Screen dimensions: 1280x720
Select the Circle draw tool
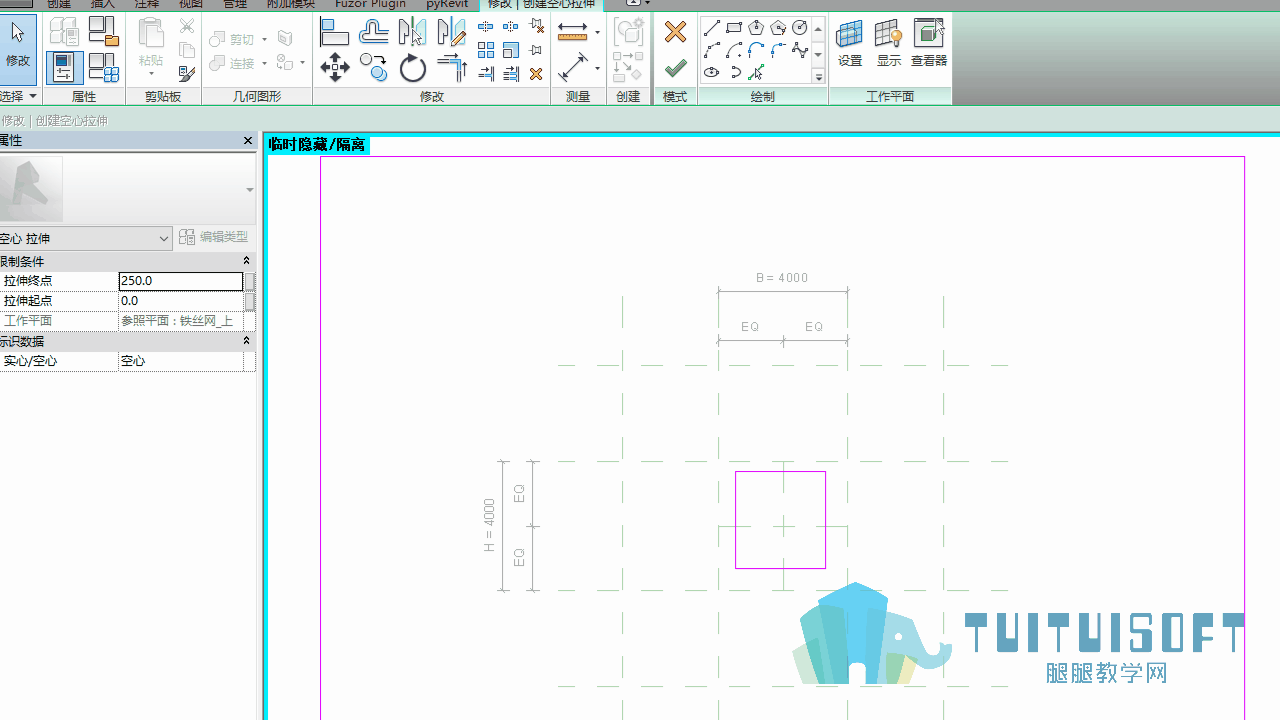tap(800, 28)
